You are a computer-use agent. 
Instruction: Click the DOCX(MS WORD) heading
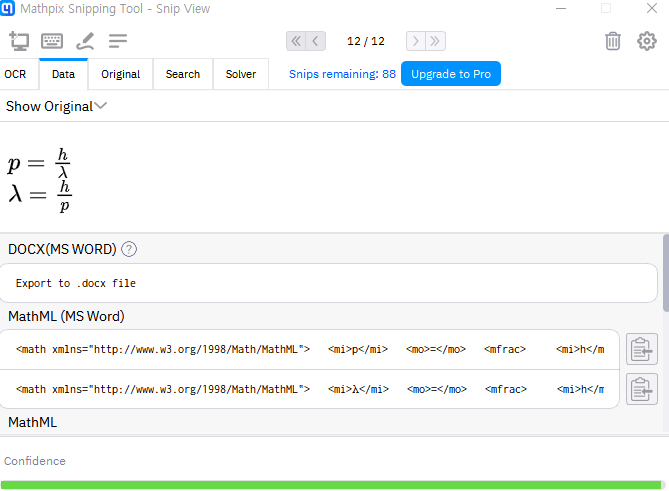point(62,249)
